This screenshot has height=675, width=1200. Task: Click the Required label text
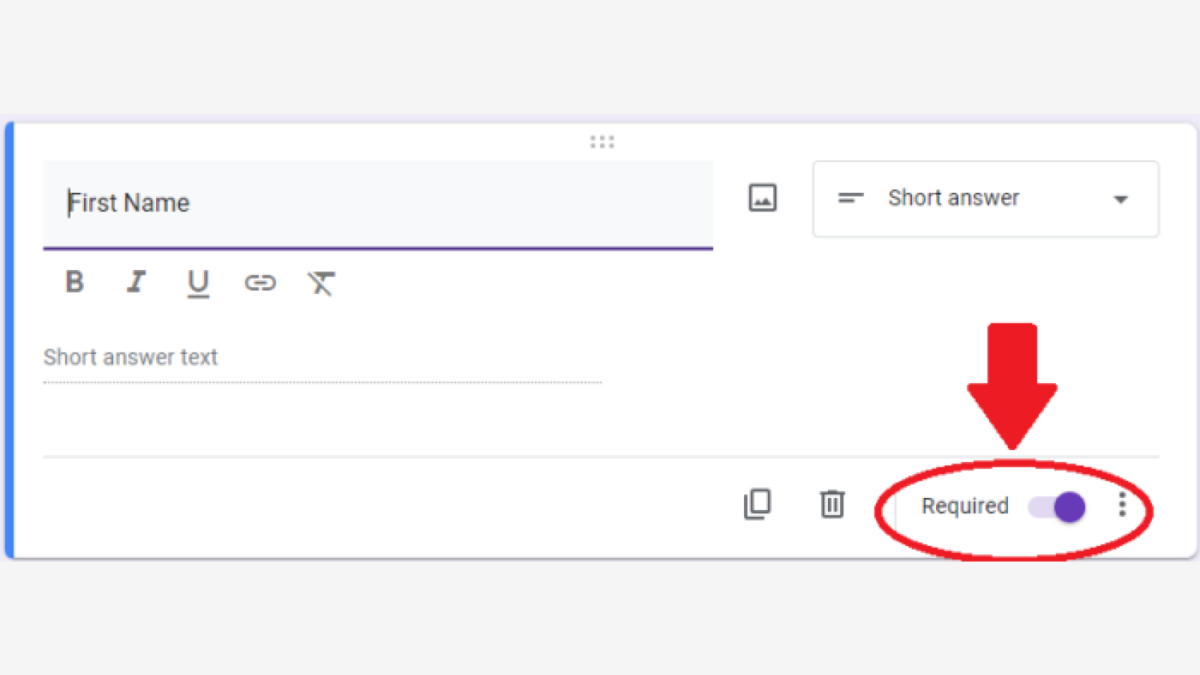[x=965, y=507]
